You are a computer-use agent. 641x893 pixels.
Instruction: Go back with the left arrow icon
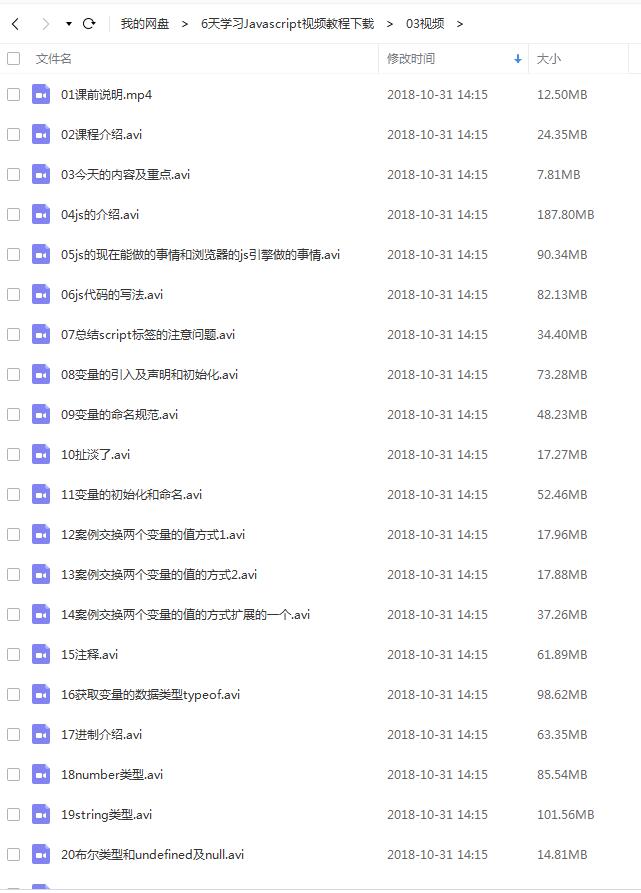[x=15, y=23]
